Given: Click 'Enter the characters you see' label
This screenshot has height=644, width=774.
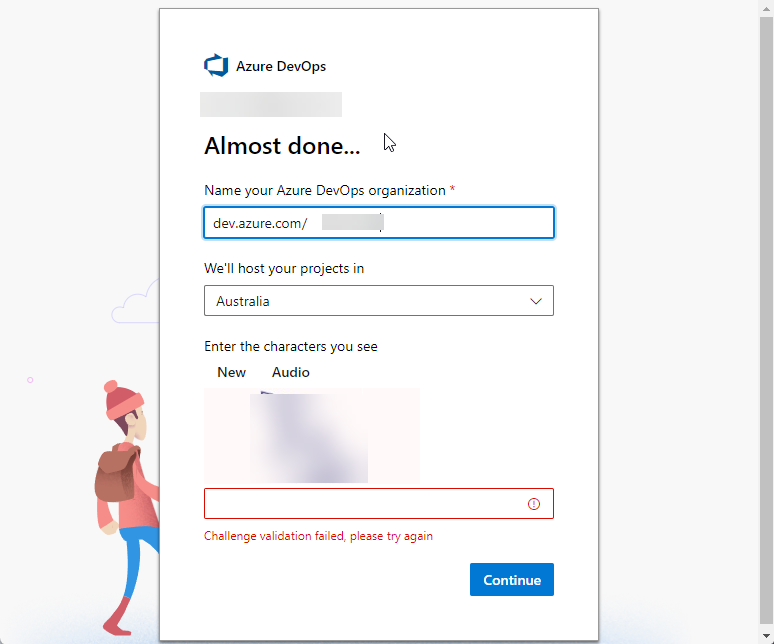Looking at the screenshot, I should (x=291, y=346).
